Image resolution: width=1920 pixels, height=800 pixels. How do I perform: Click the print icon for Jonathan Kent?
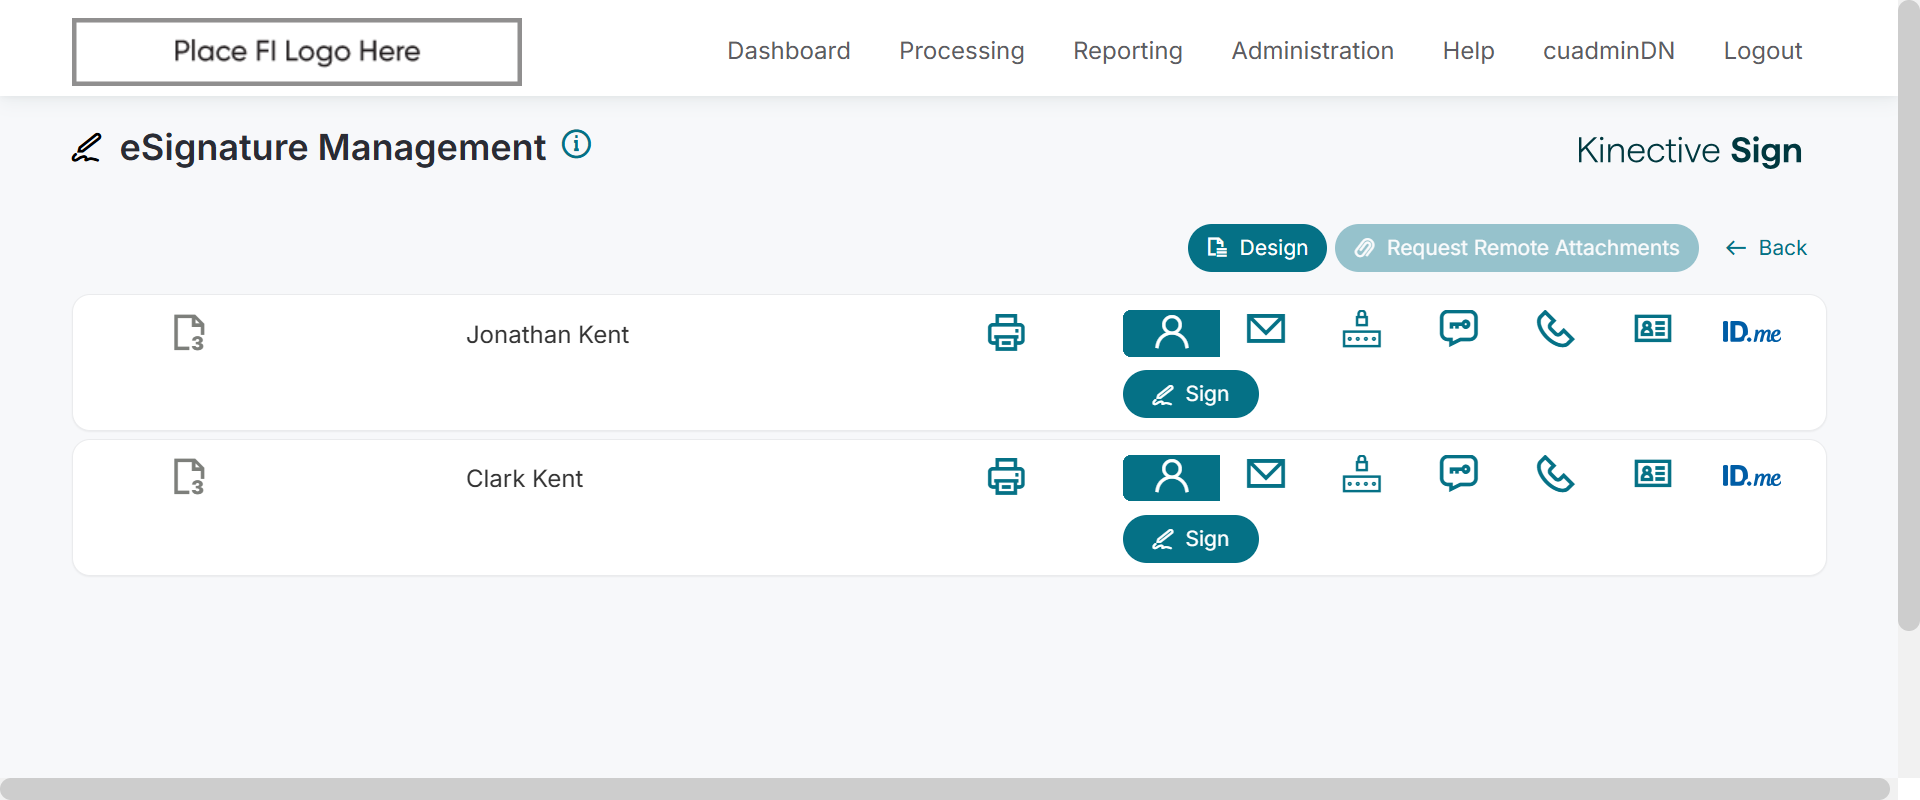(1006, 333)
